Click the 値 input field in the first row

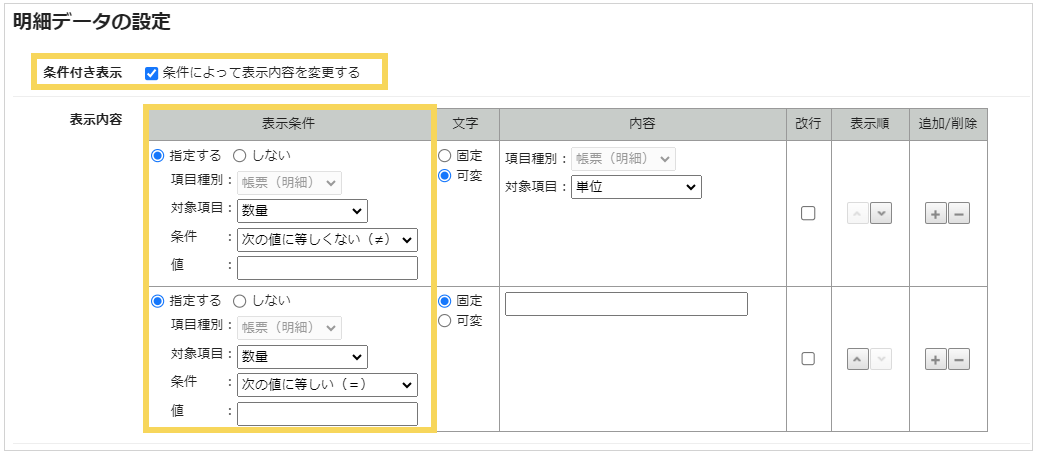click(327, 268)
